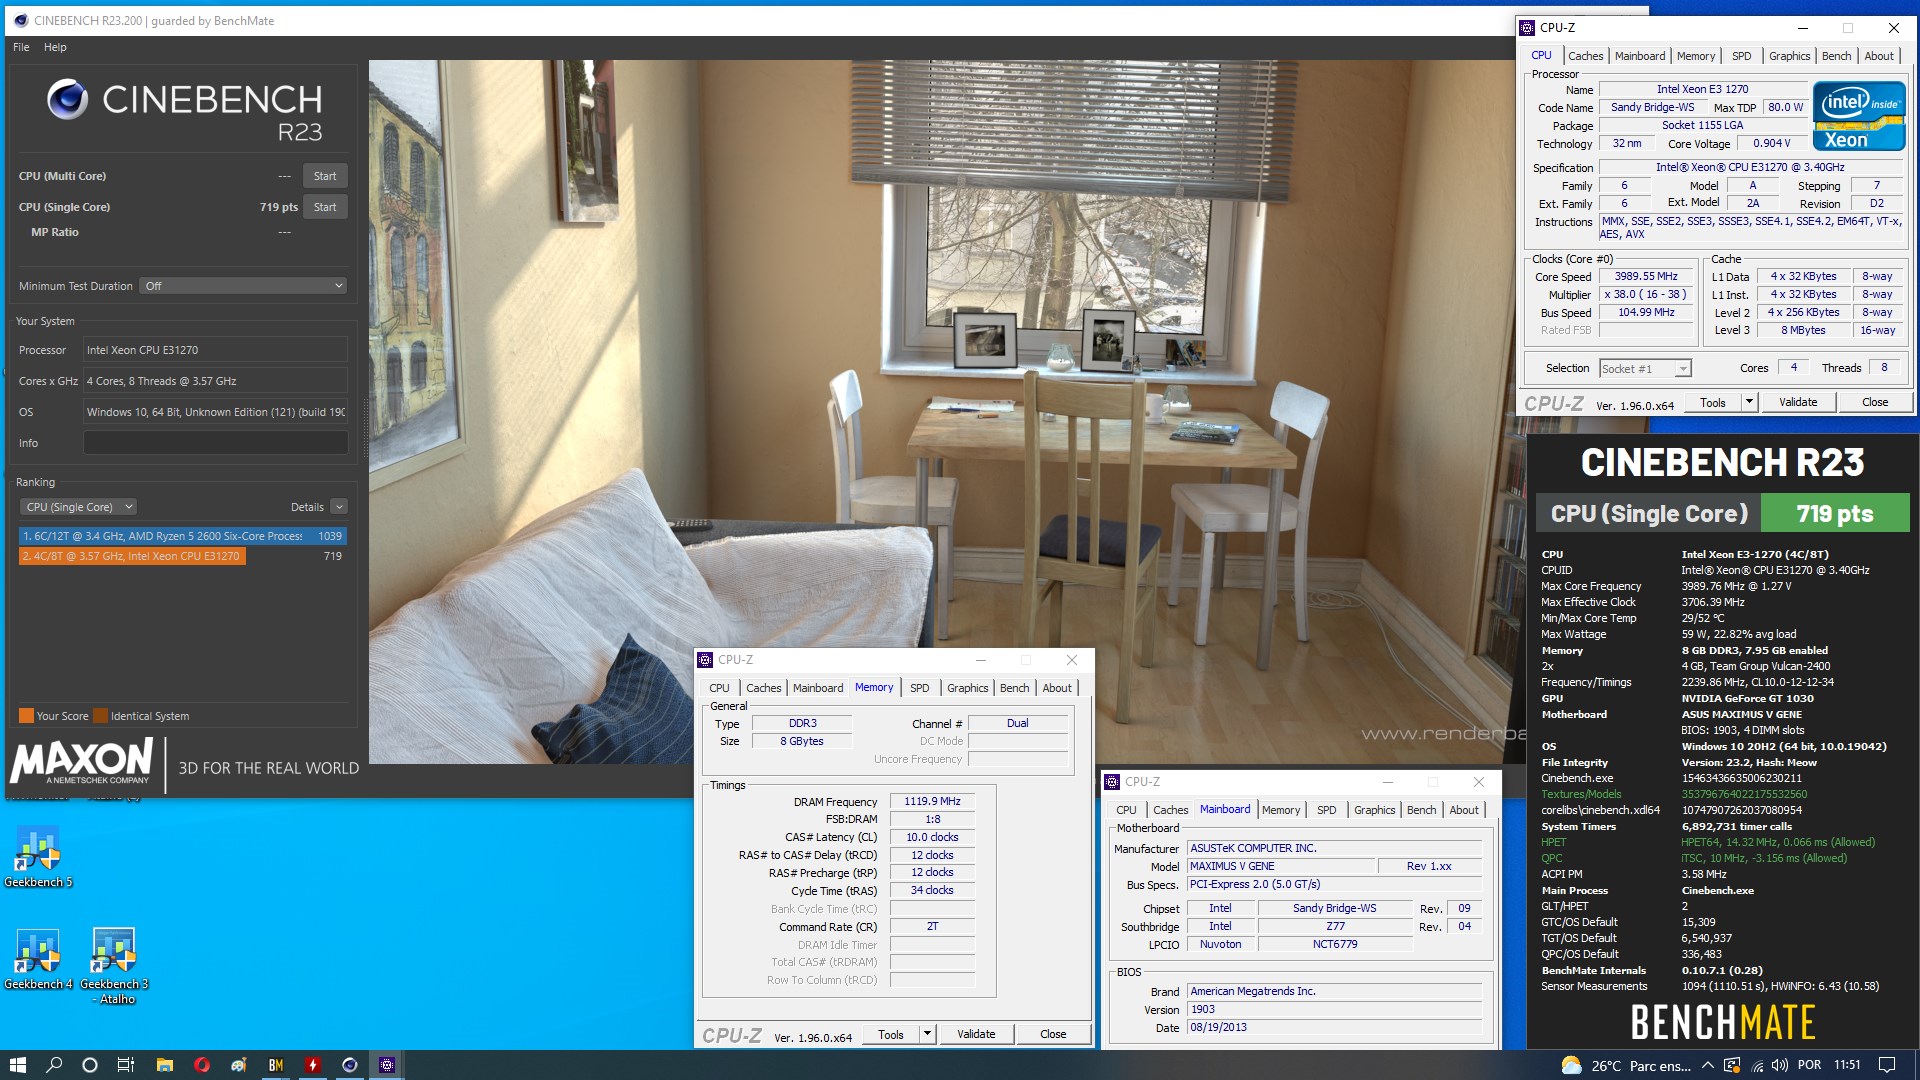The width and height of the screenshot is (1920, 1080).
Task: Click Tools button in top CPU-Z window
Action: click(1712, 403)
